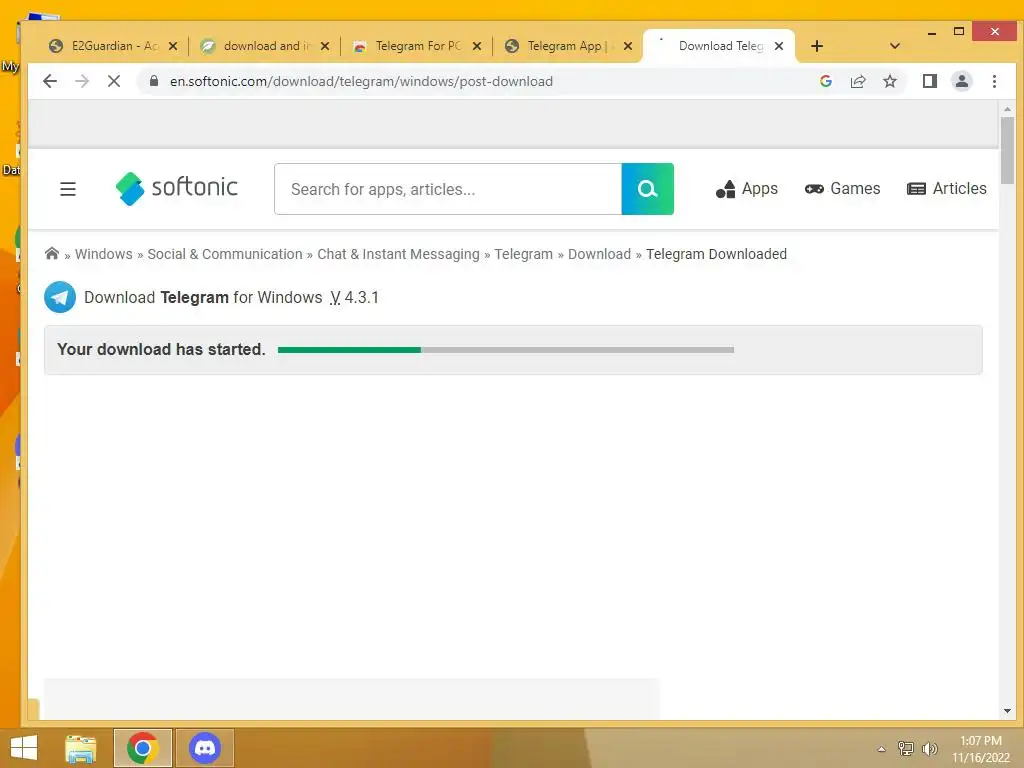Focus the Softonic search field
The height and width of the screenshot is (768, 1024).
448,189
